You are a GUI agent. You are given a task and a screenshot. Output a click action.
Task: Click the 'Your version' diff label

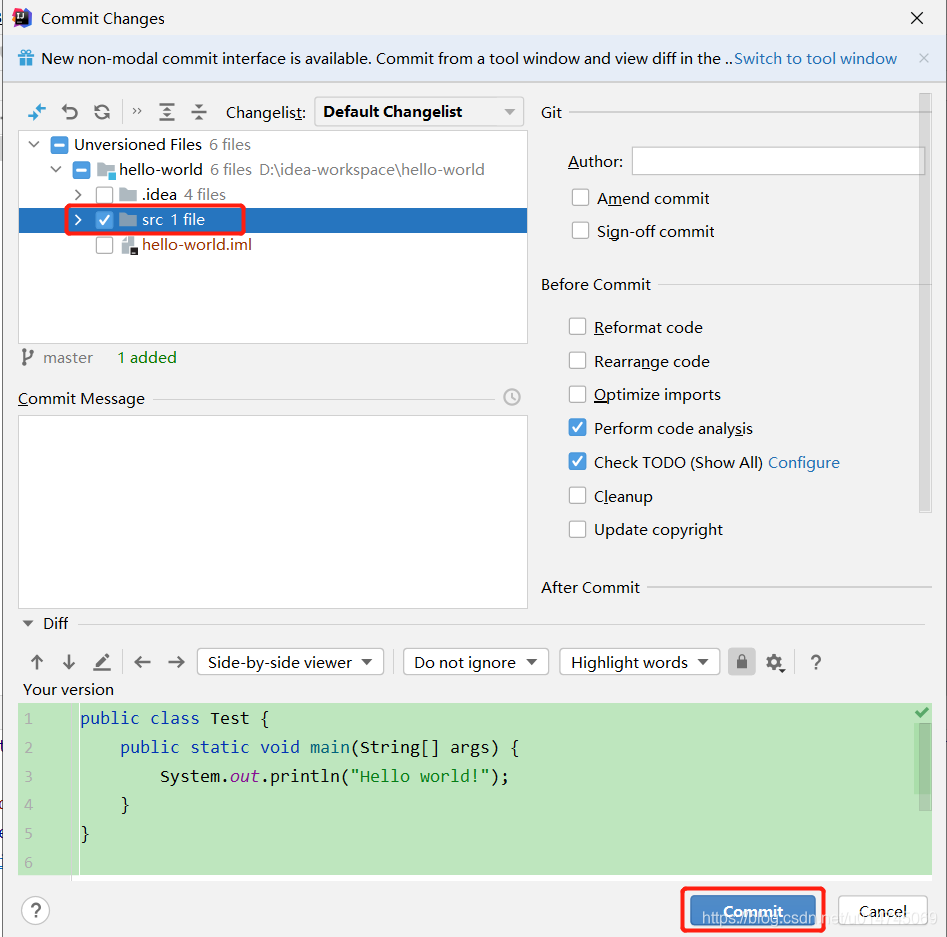[68, 689]
